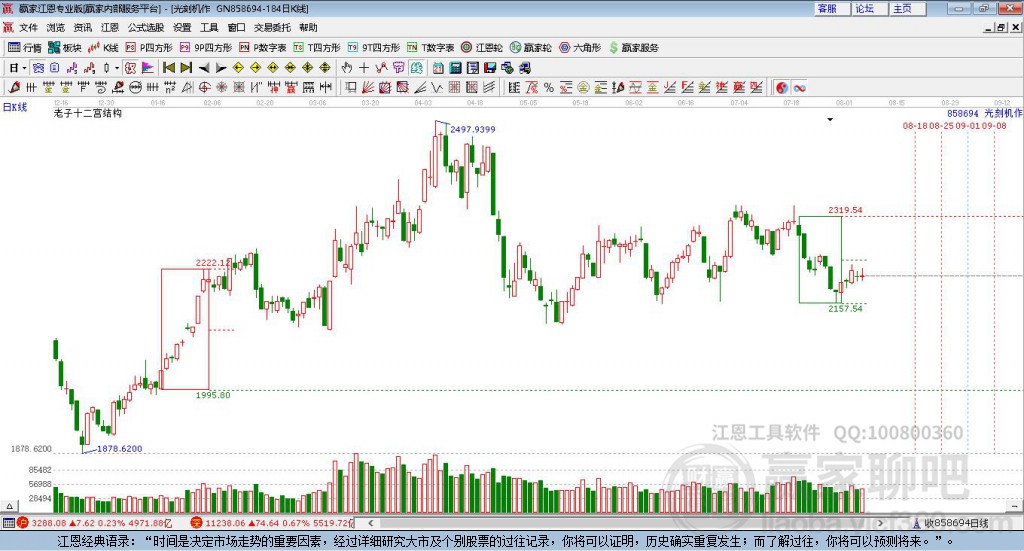Image resolution: width=1024 pixels, height=551 pixels.
Task: Click the 2157.54 price label
Action: 845,308
